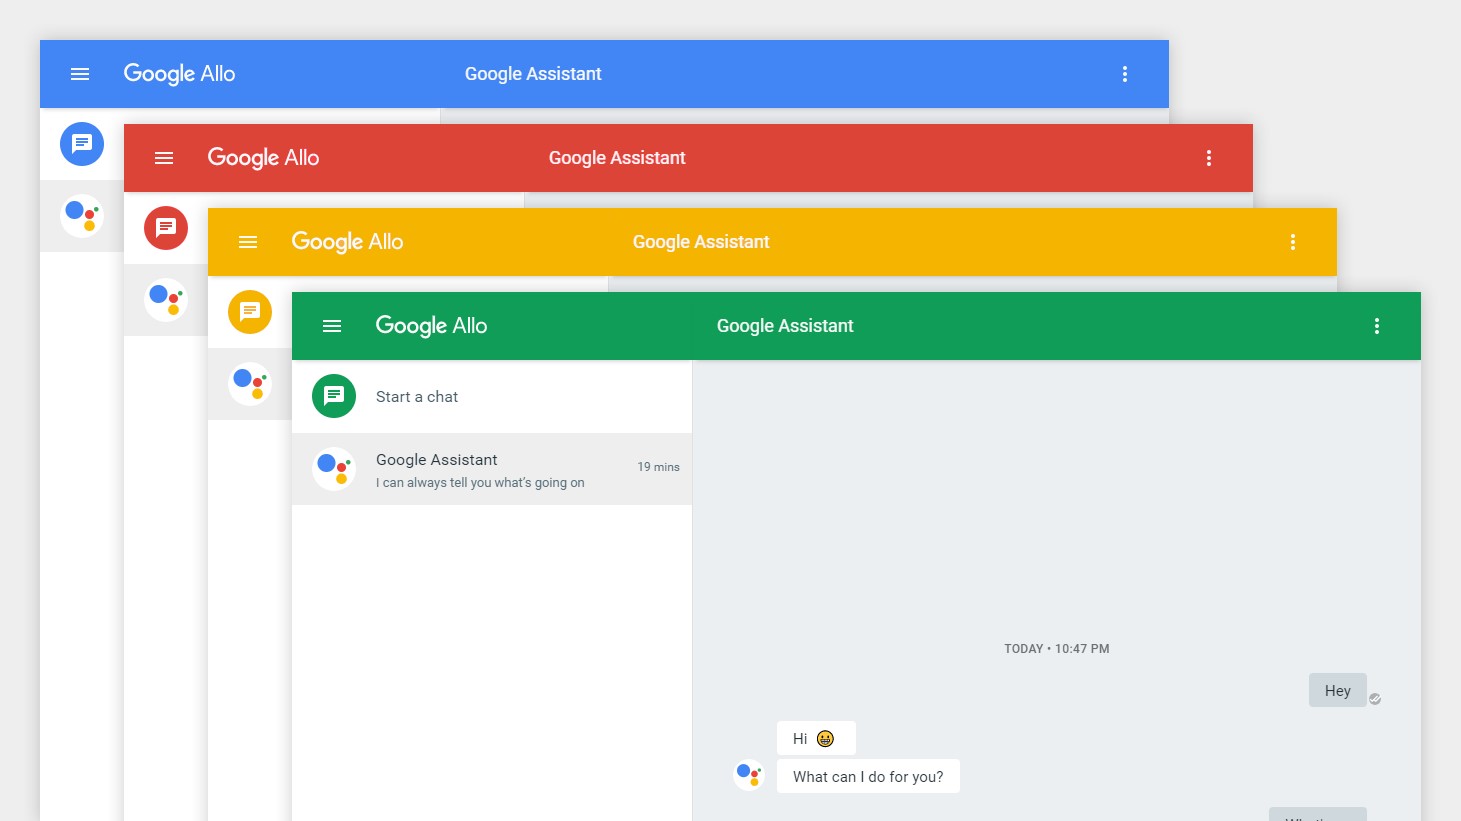Click the yellow start chat icon
Image resolution: width=1461 pixels, height=821 pixels.
pos(250,312)
